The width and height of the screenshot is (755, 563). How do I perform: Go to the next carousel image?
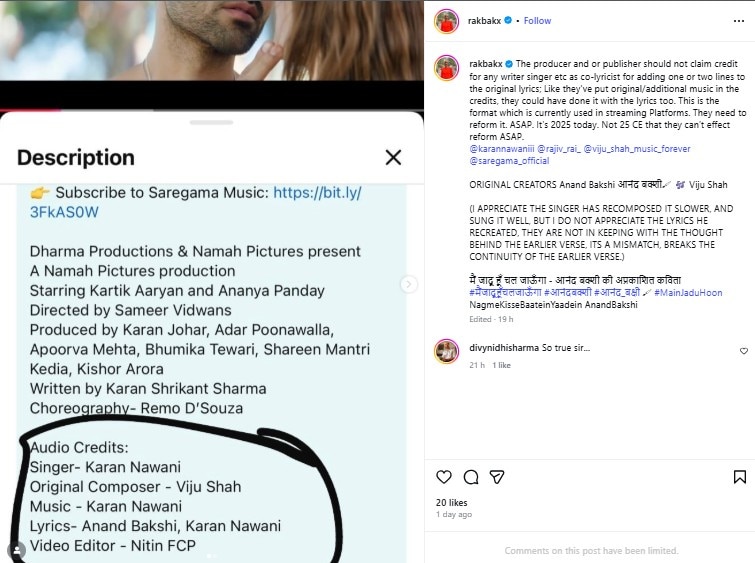point(409,284)
